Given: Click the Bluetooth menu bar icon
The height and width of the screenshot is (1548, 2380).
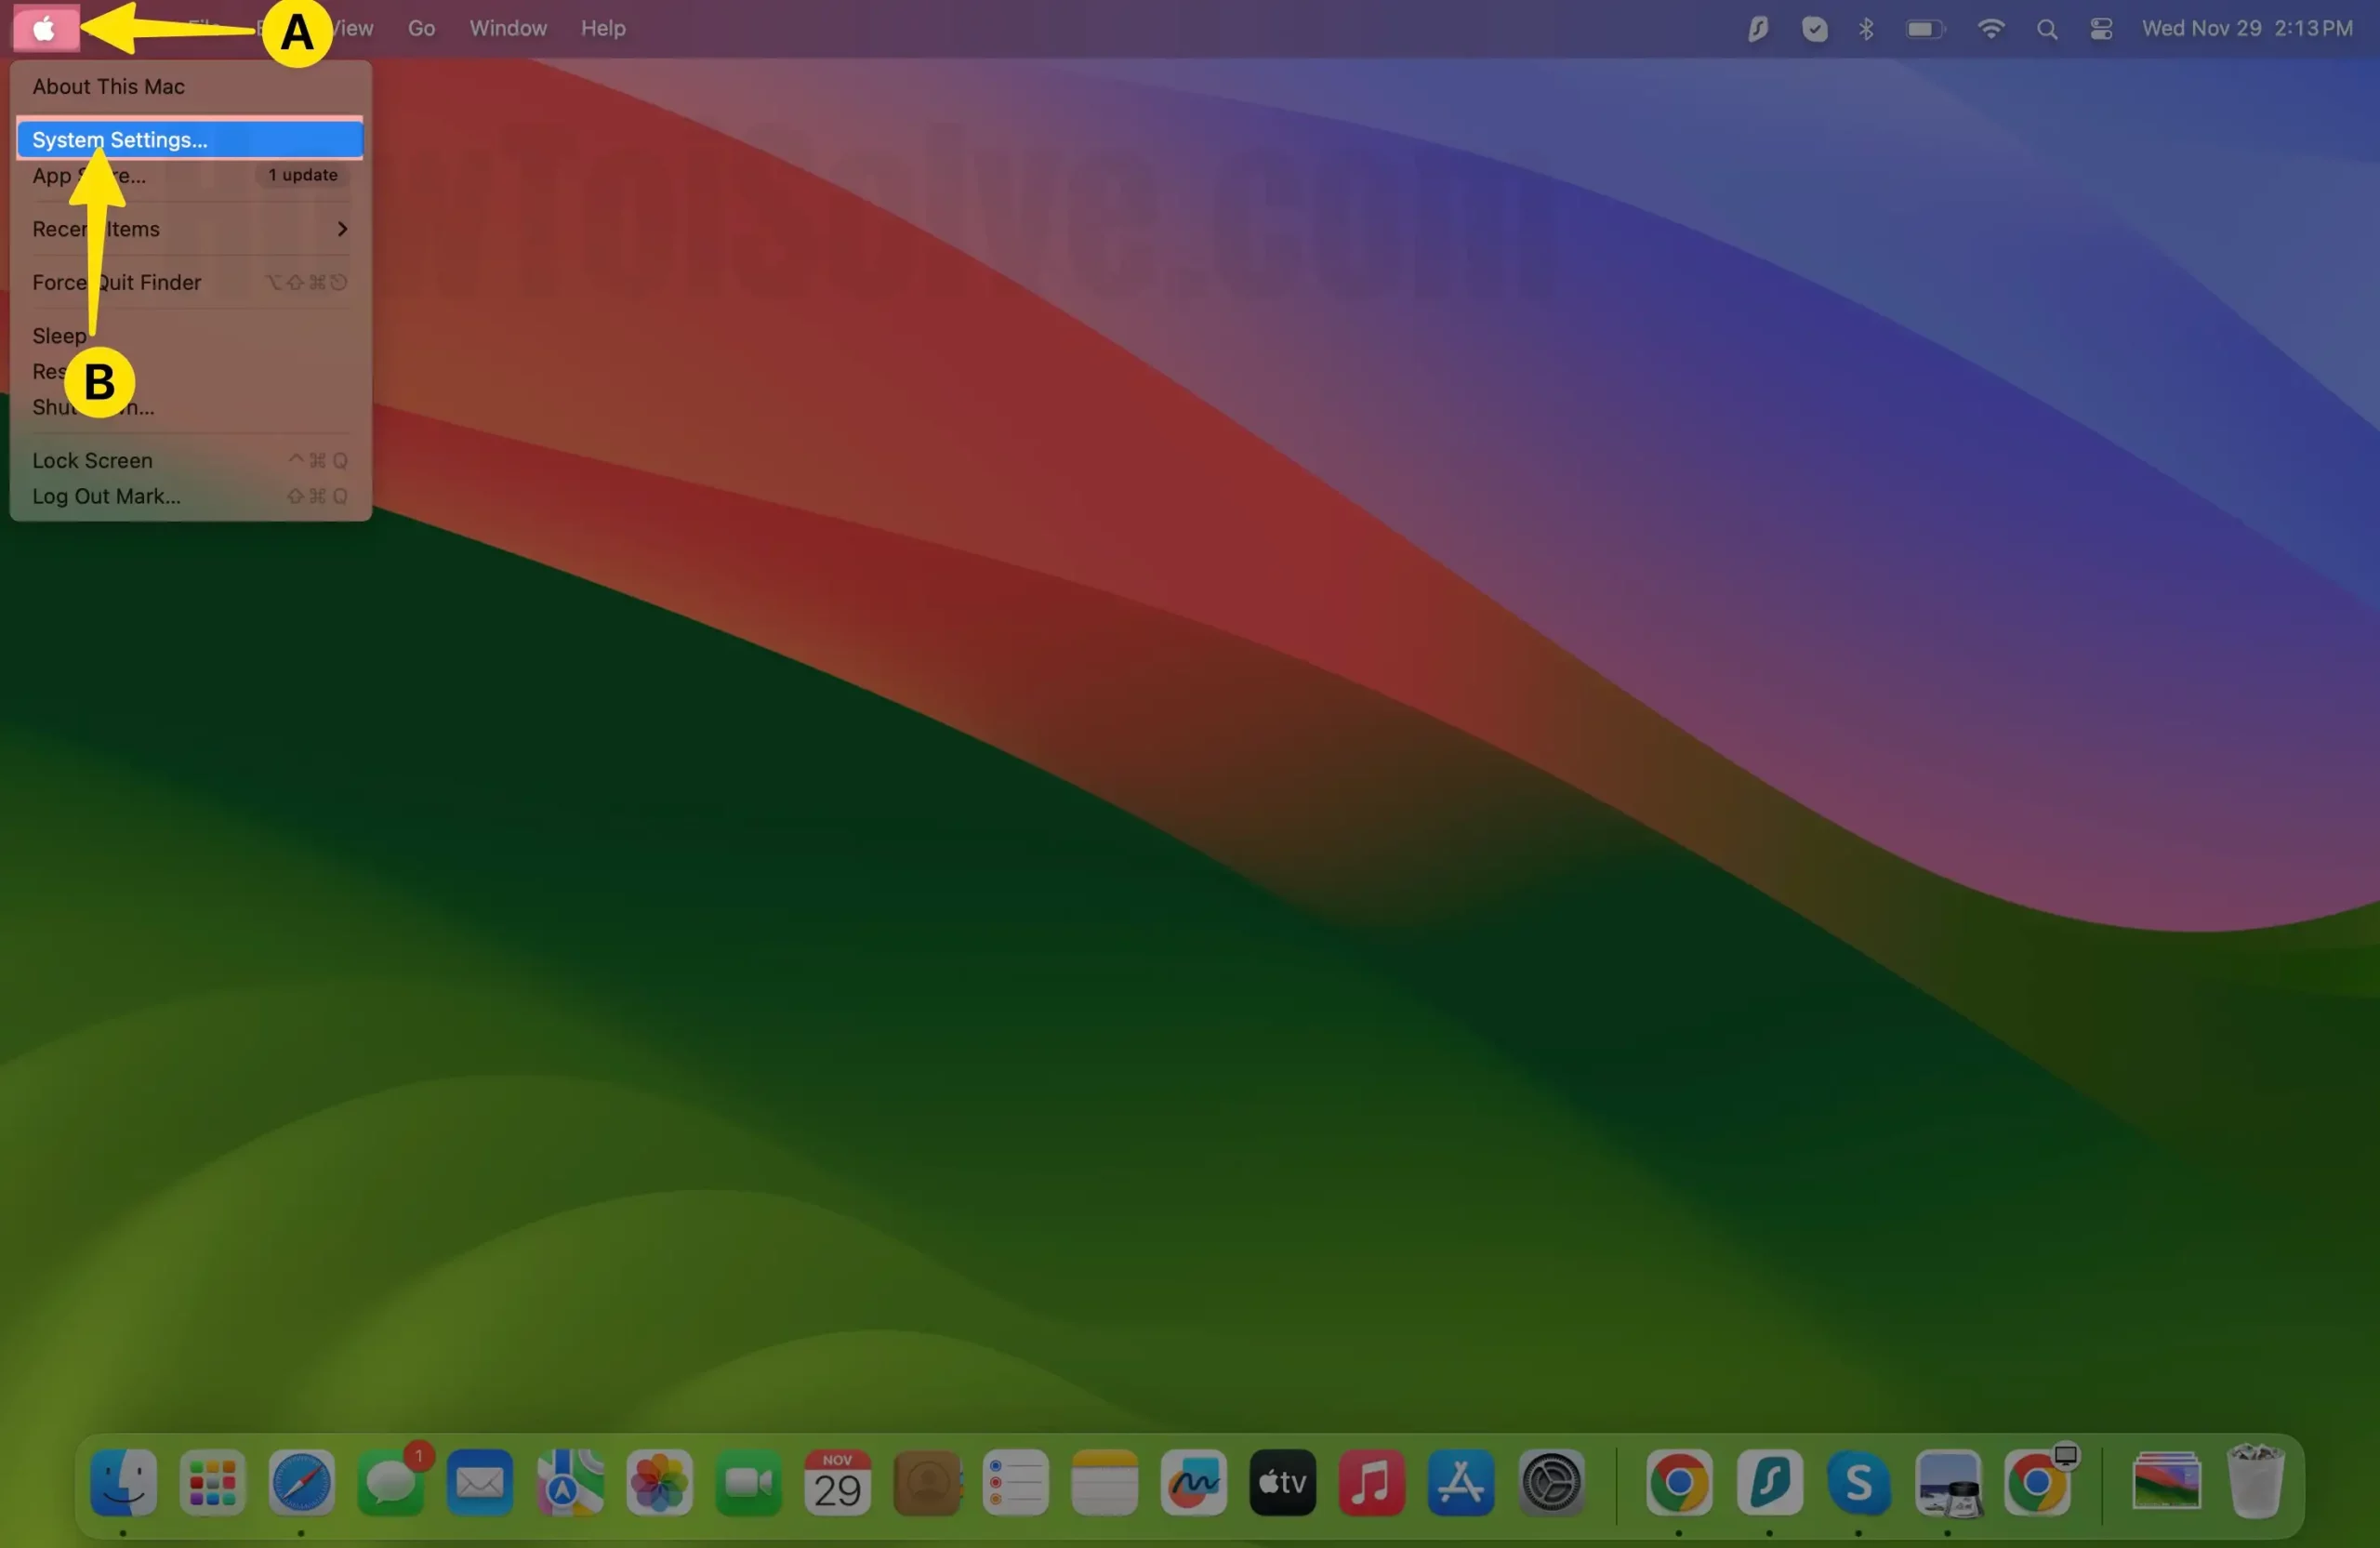Looking at the screenshot, I should click(1866, 29).
